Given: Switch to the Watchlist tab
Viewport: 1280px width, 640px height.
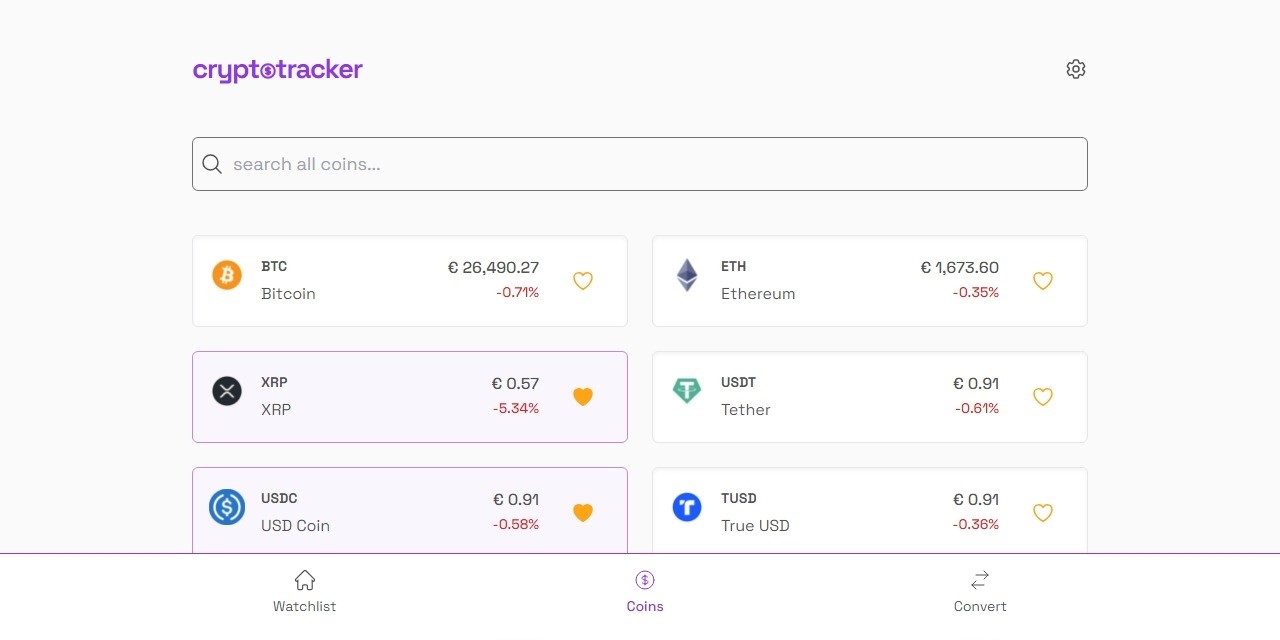Looking at the screenshot, I should pos(305,591).
